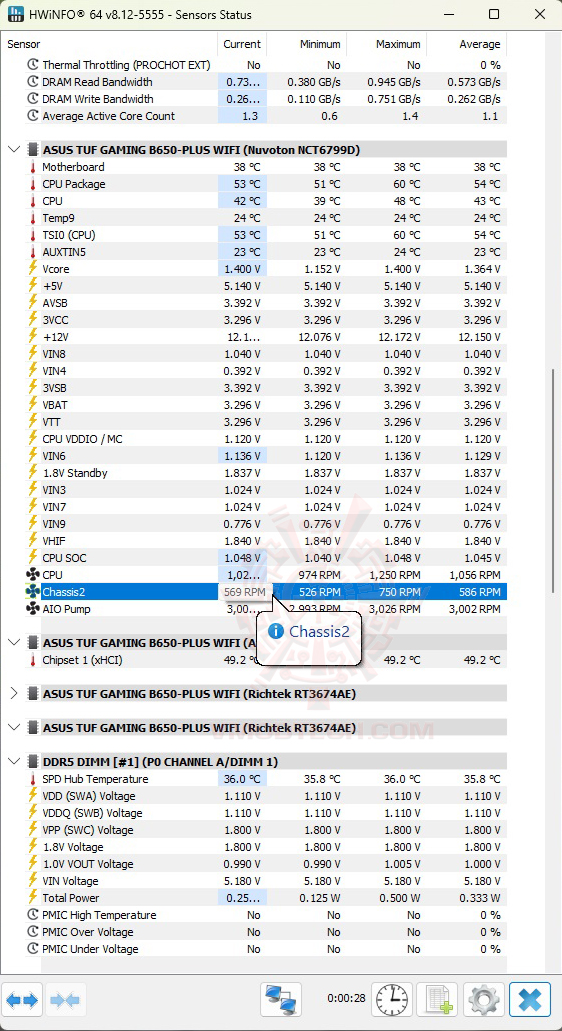Viewport: 562px width, 1031px height.
Task: Click thermometer icon beside CPU Package
Action: [32, 184]
